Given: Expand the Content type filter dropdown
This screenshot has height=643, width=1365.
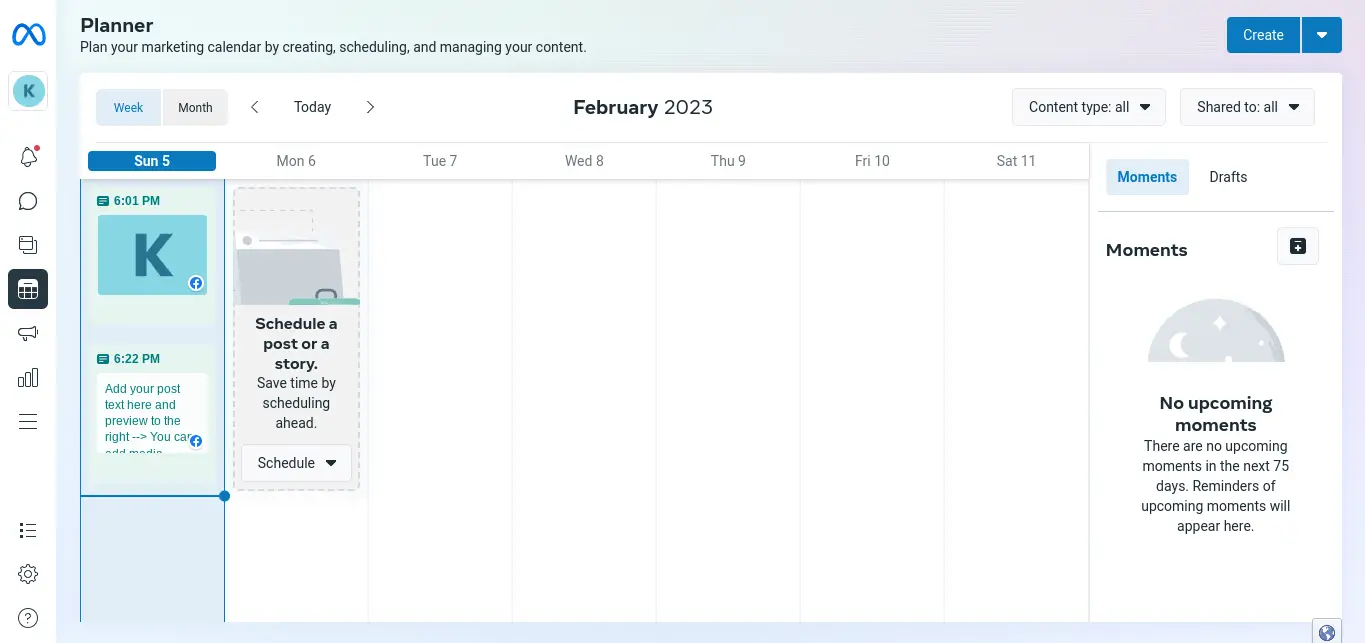Looking at the screenshot, I should (x=1089, y=107).
